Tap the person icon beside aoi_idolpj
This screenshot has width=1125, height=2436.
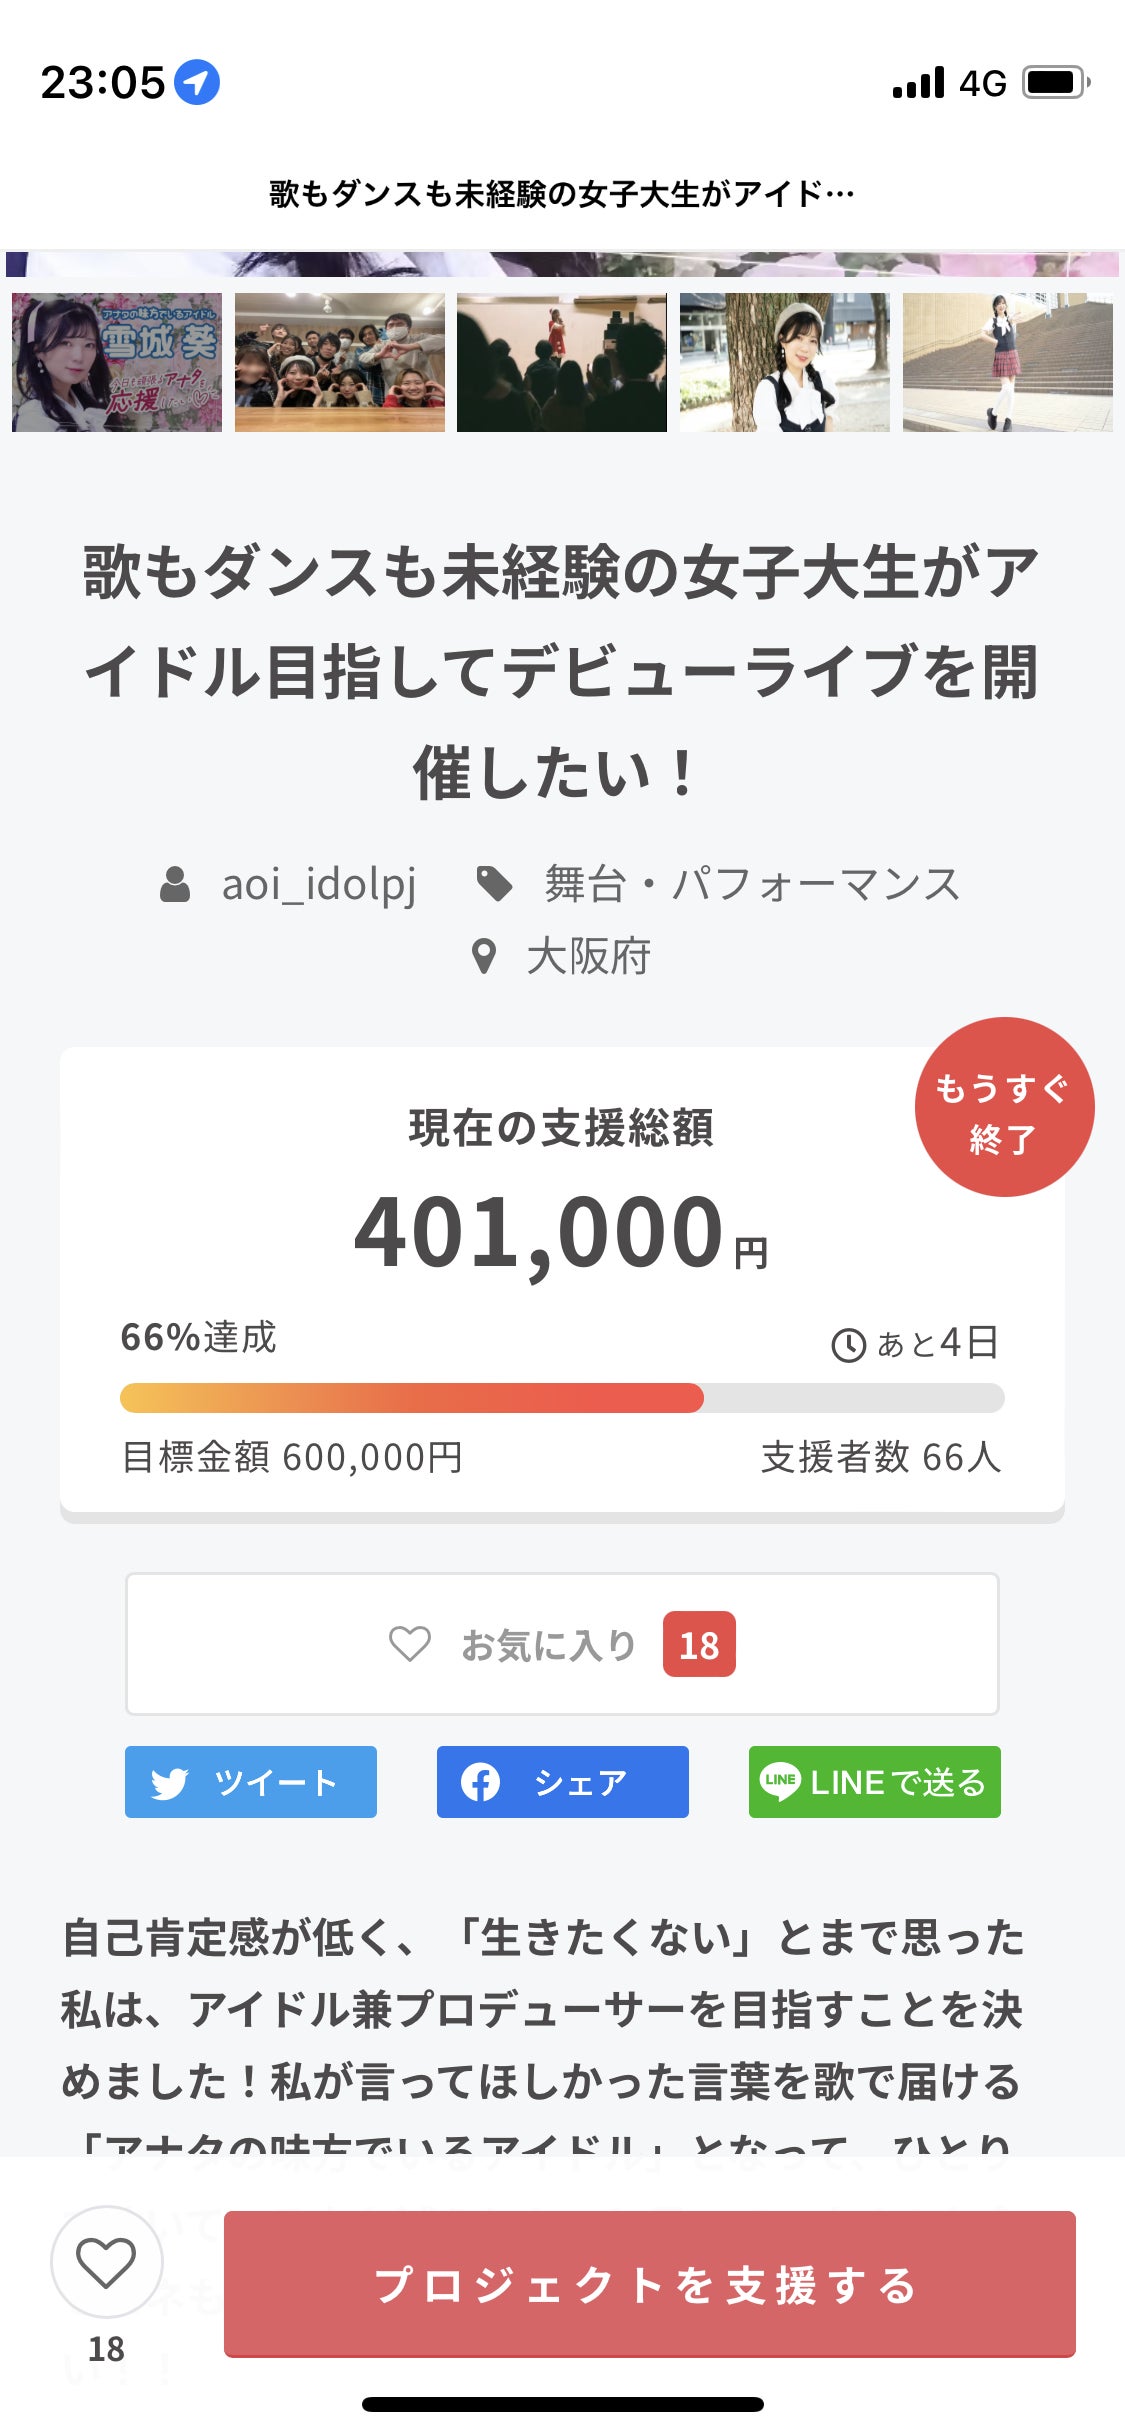[176, 885]
